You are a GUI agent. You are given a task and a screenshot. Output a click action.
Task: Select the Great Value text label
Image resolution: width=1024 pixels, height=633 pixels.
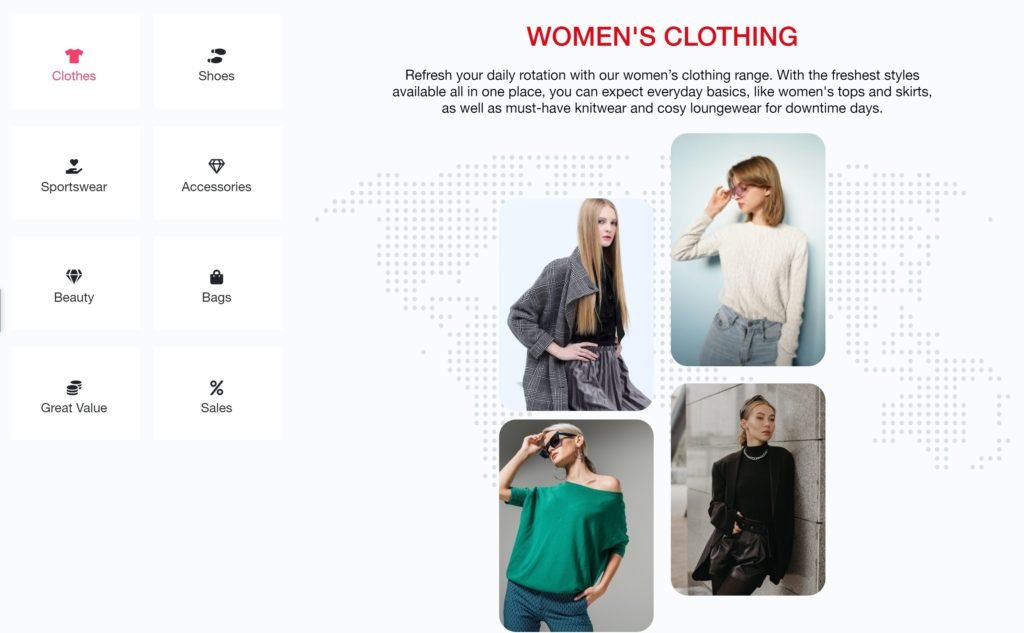(74, 408)
